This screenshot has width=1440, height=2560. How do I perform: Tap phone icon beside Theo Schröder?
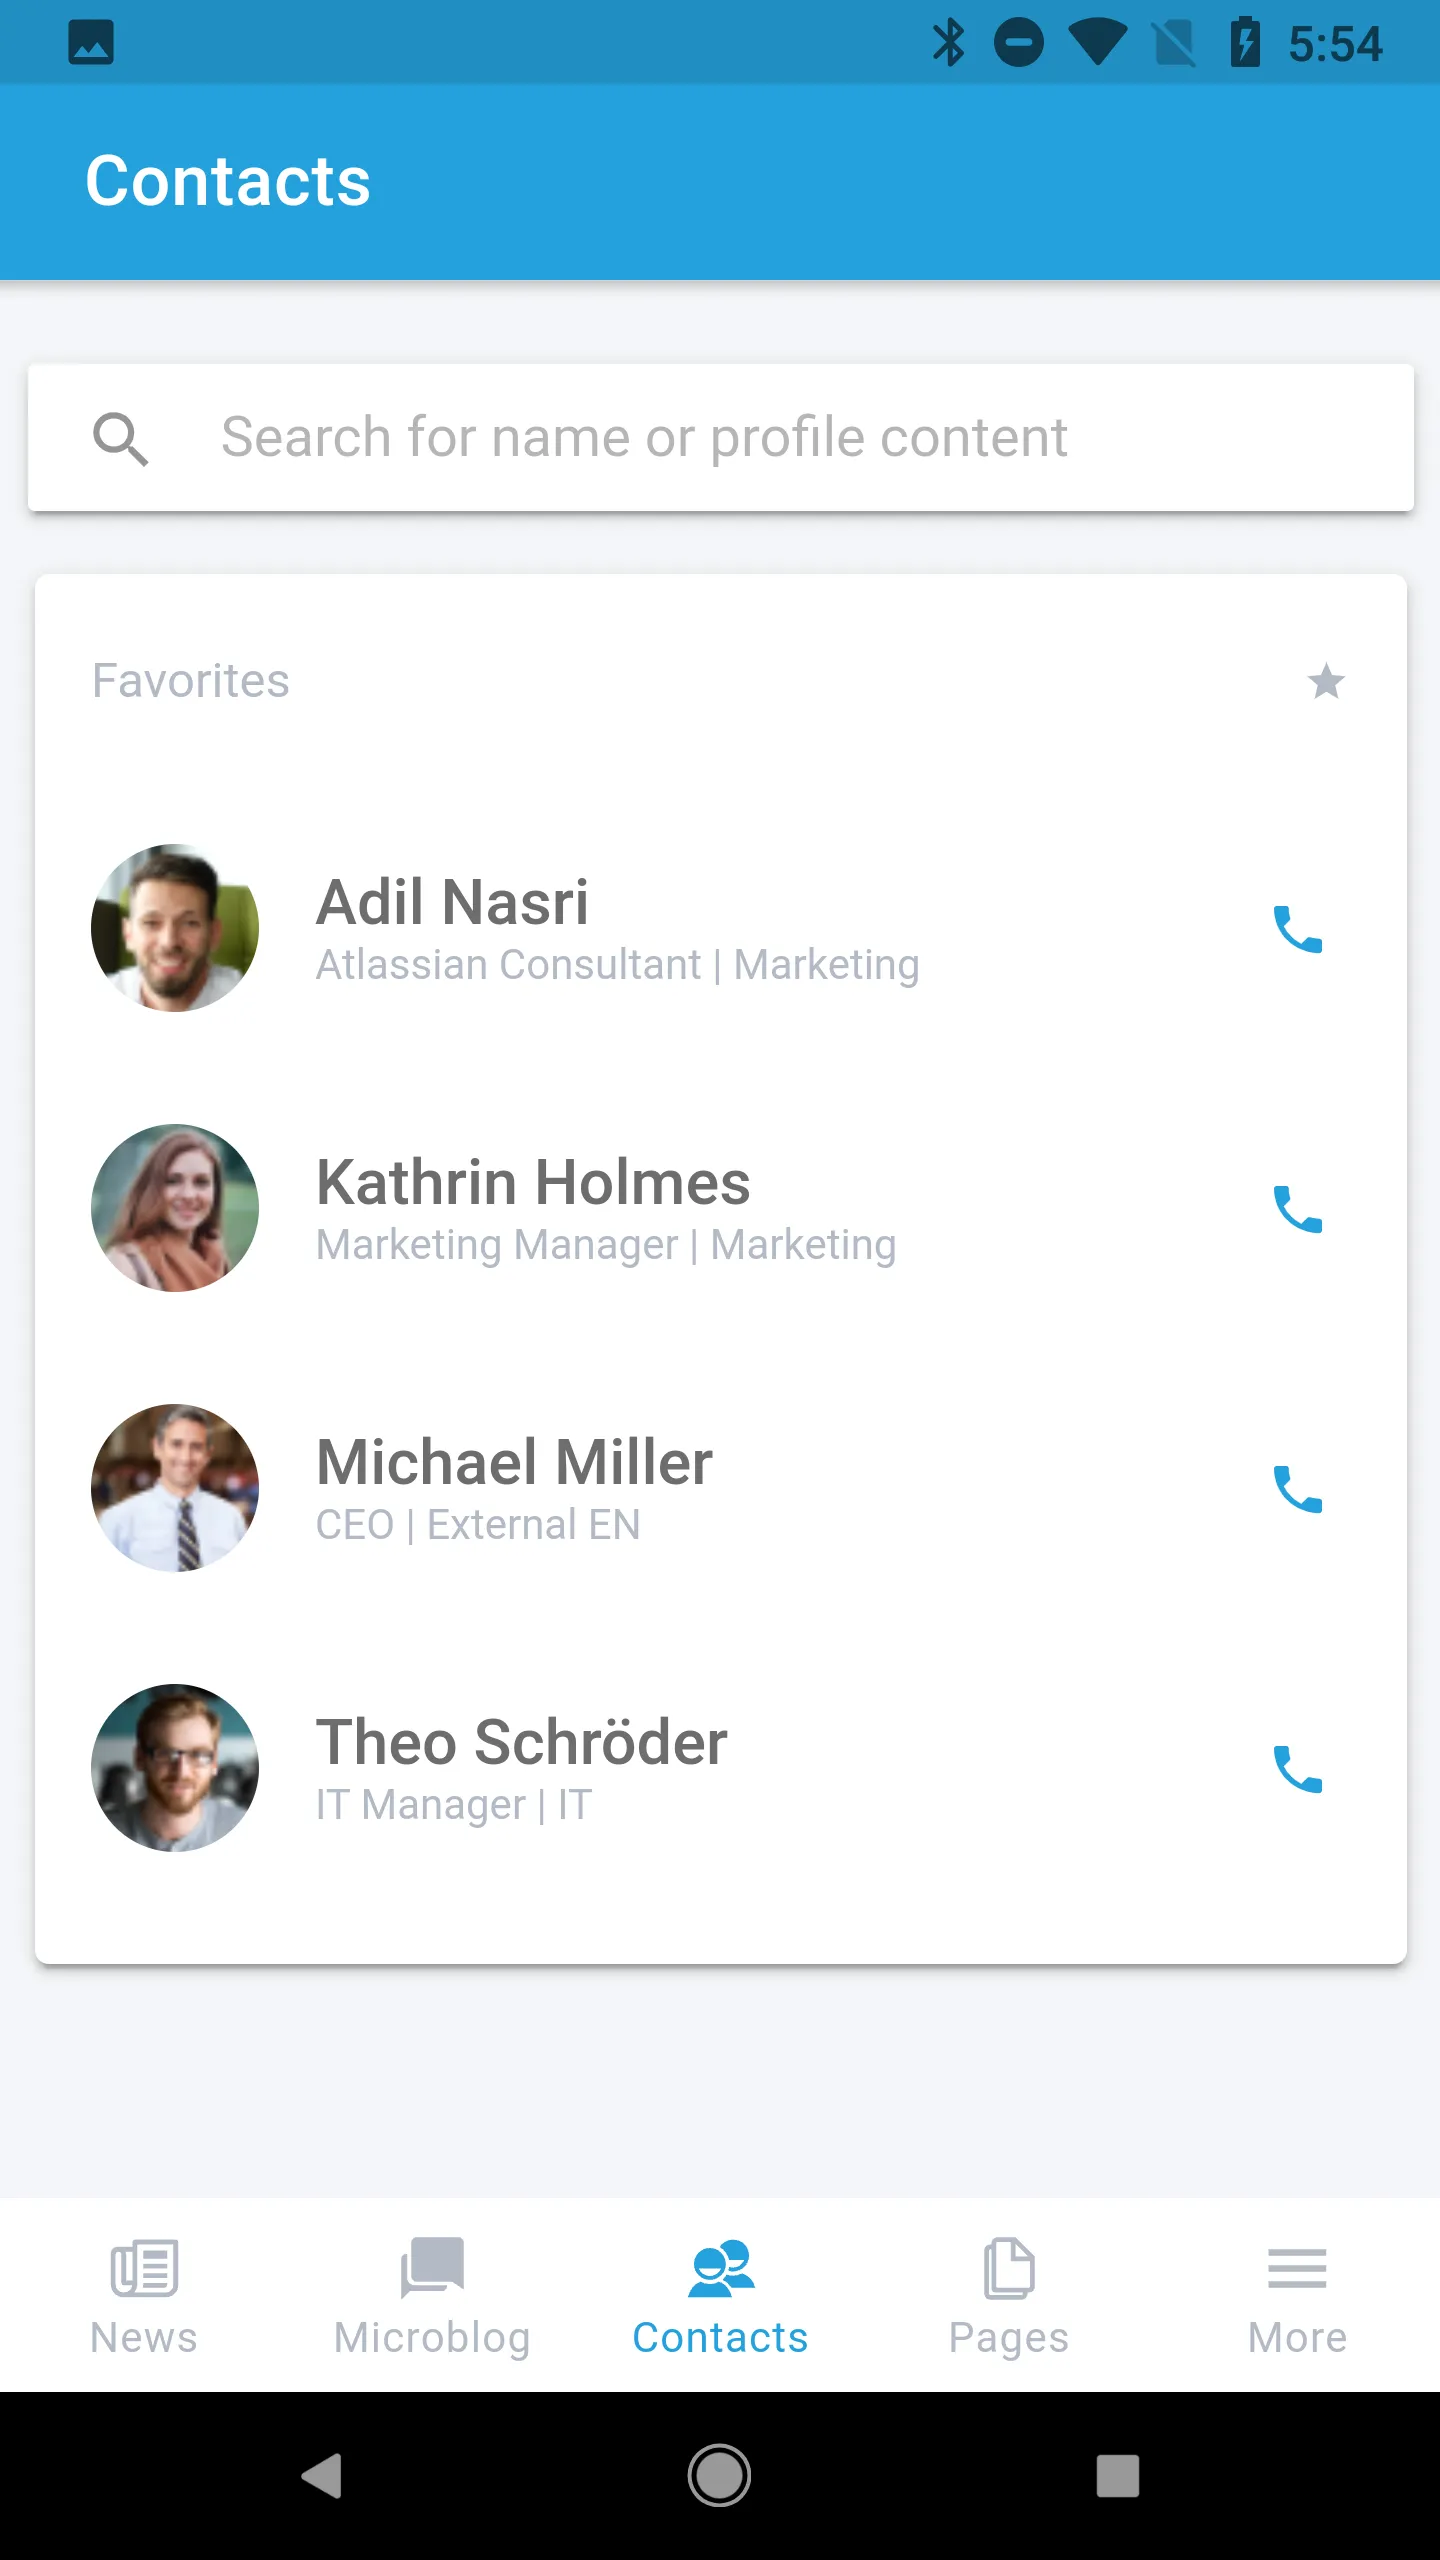pos(1297,1769)
